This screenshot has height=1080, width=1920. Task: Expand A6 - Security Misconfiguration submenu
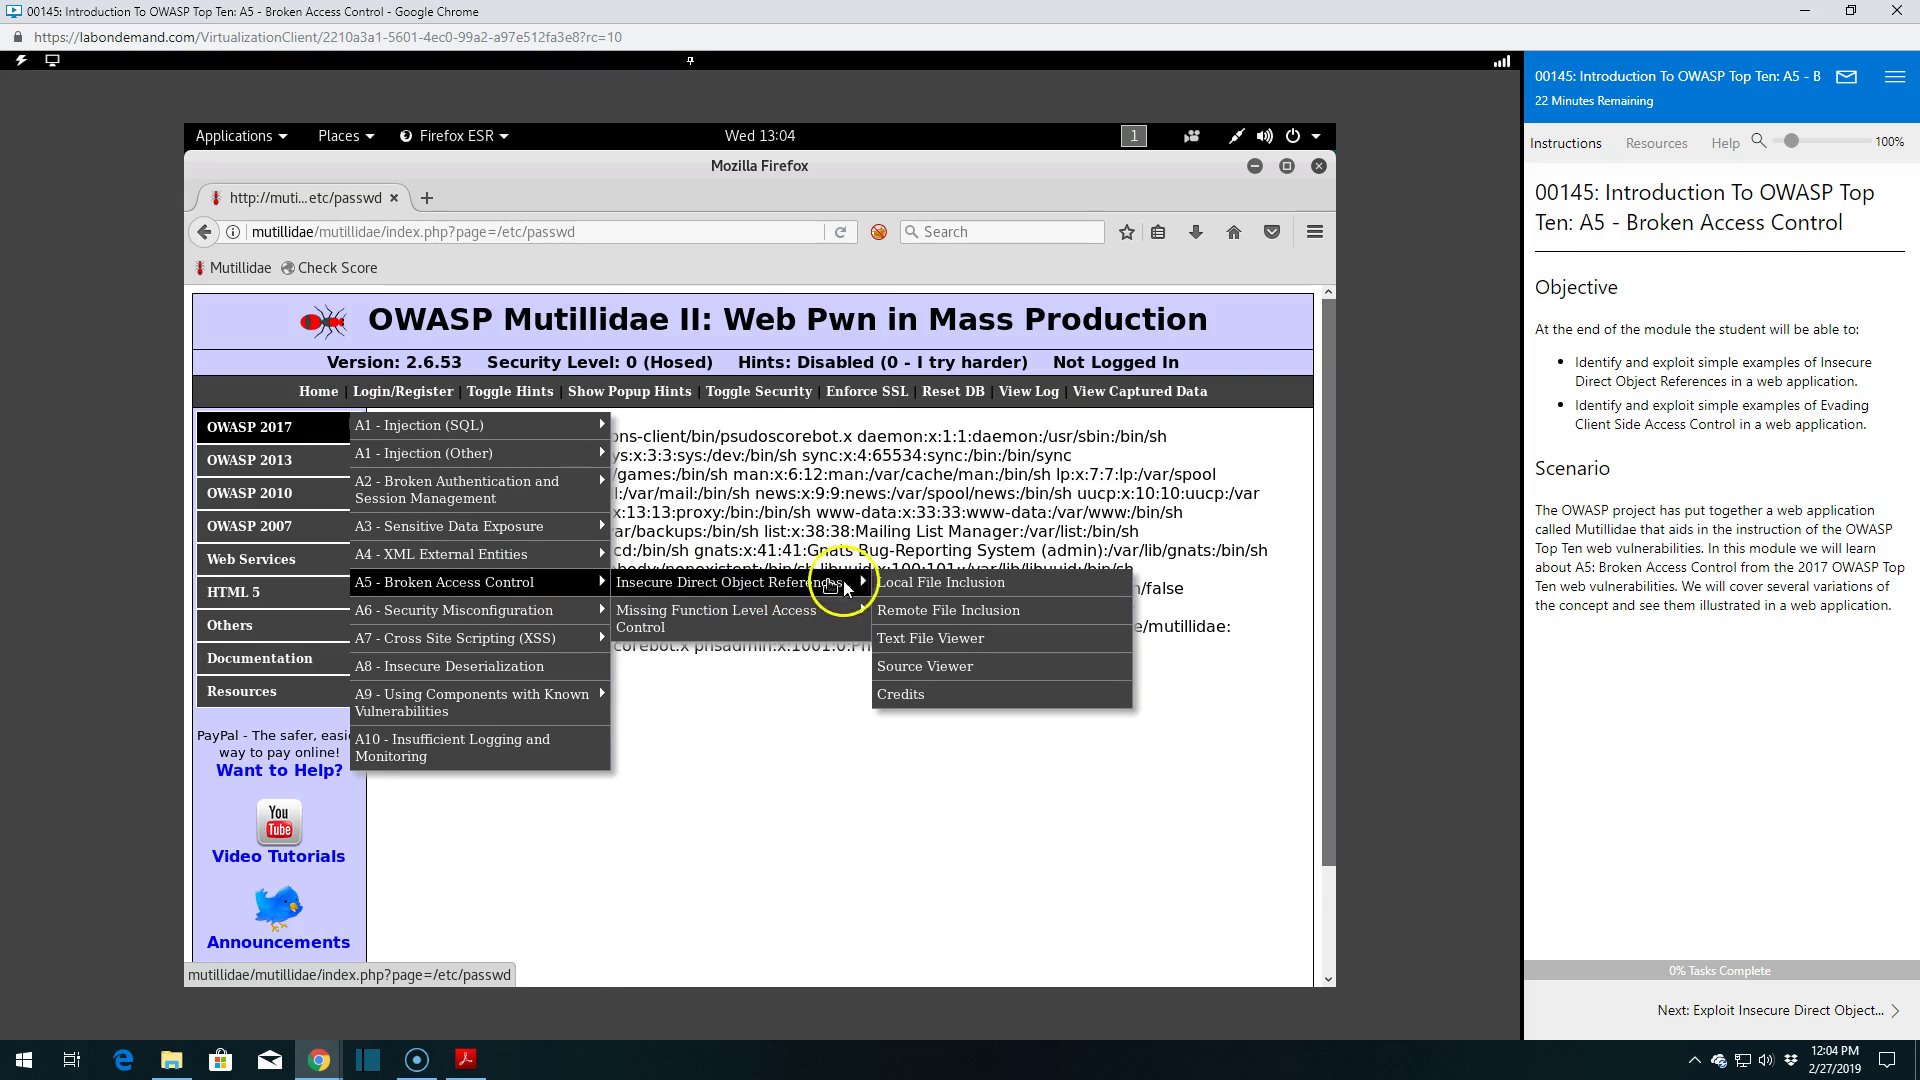480,610
